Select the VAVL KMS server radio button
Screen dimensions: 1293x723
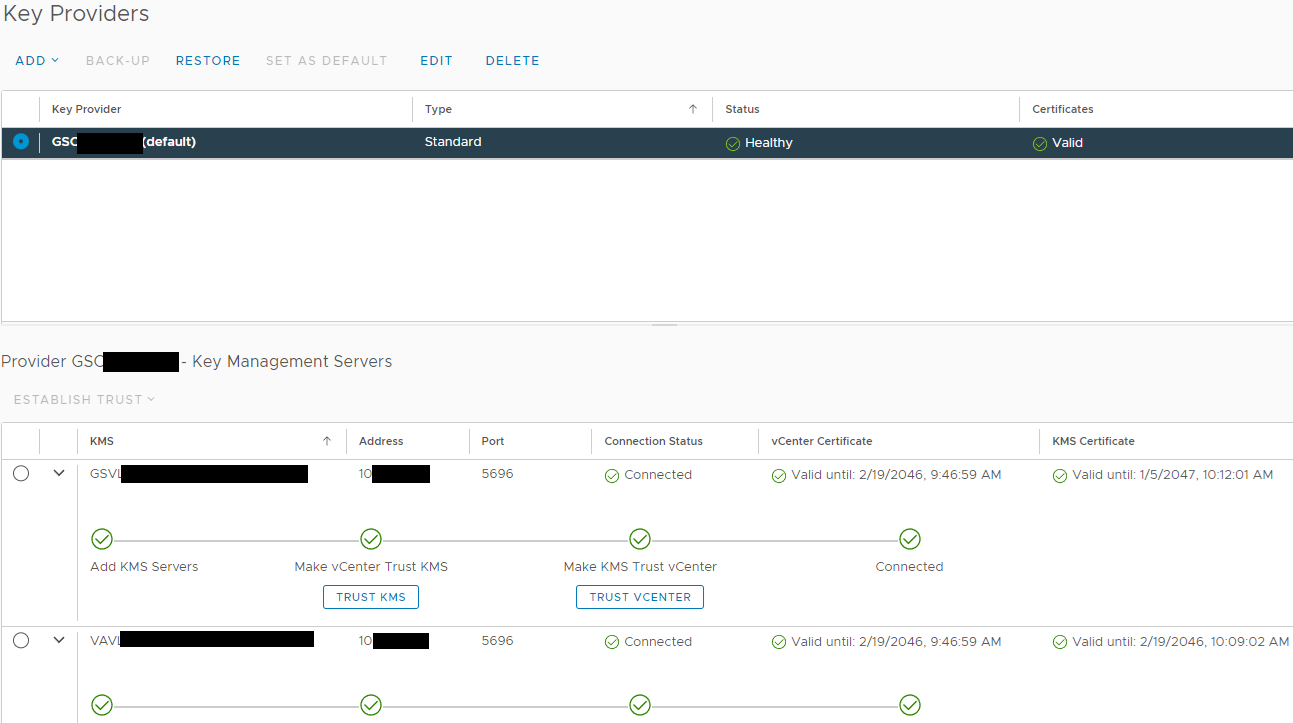coord(21,640)
